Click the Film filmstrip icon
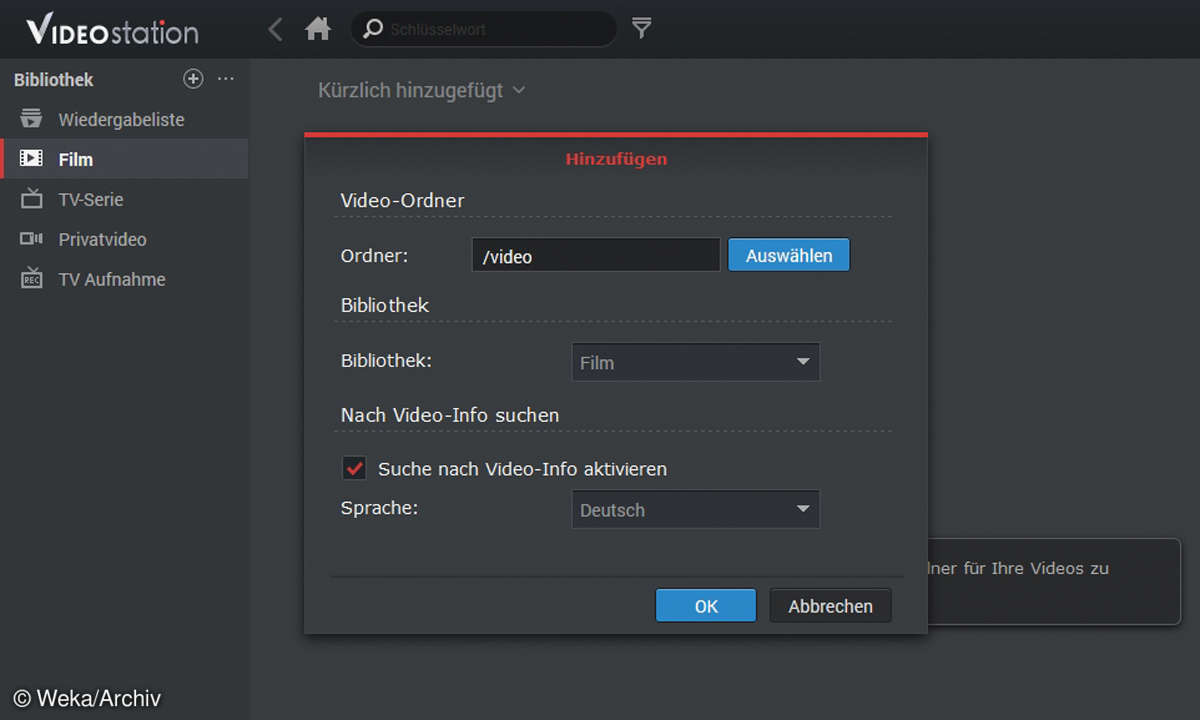The image size is (1200, 720). point(32,159)
